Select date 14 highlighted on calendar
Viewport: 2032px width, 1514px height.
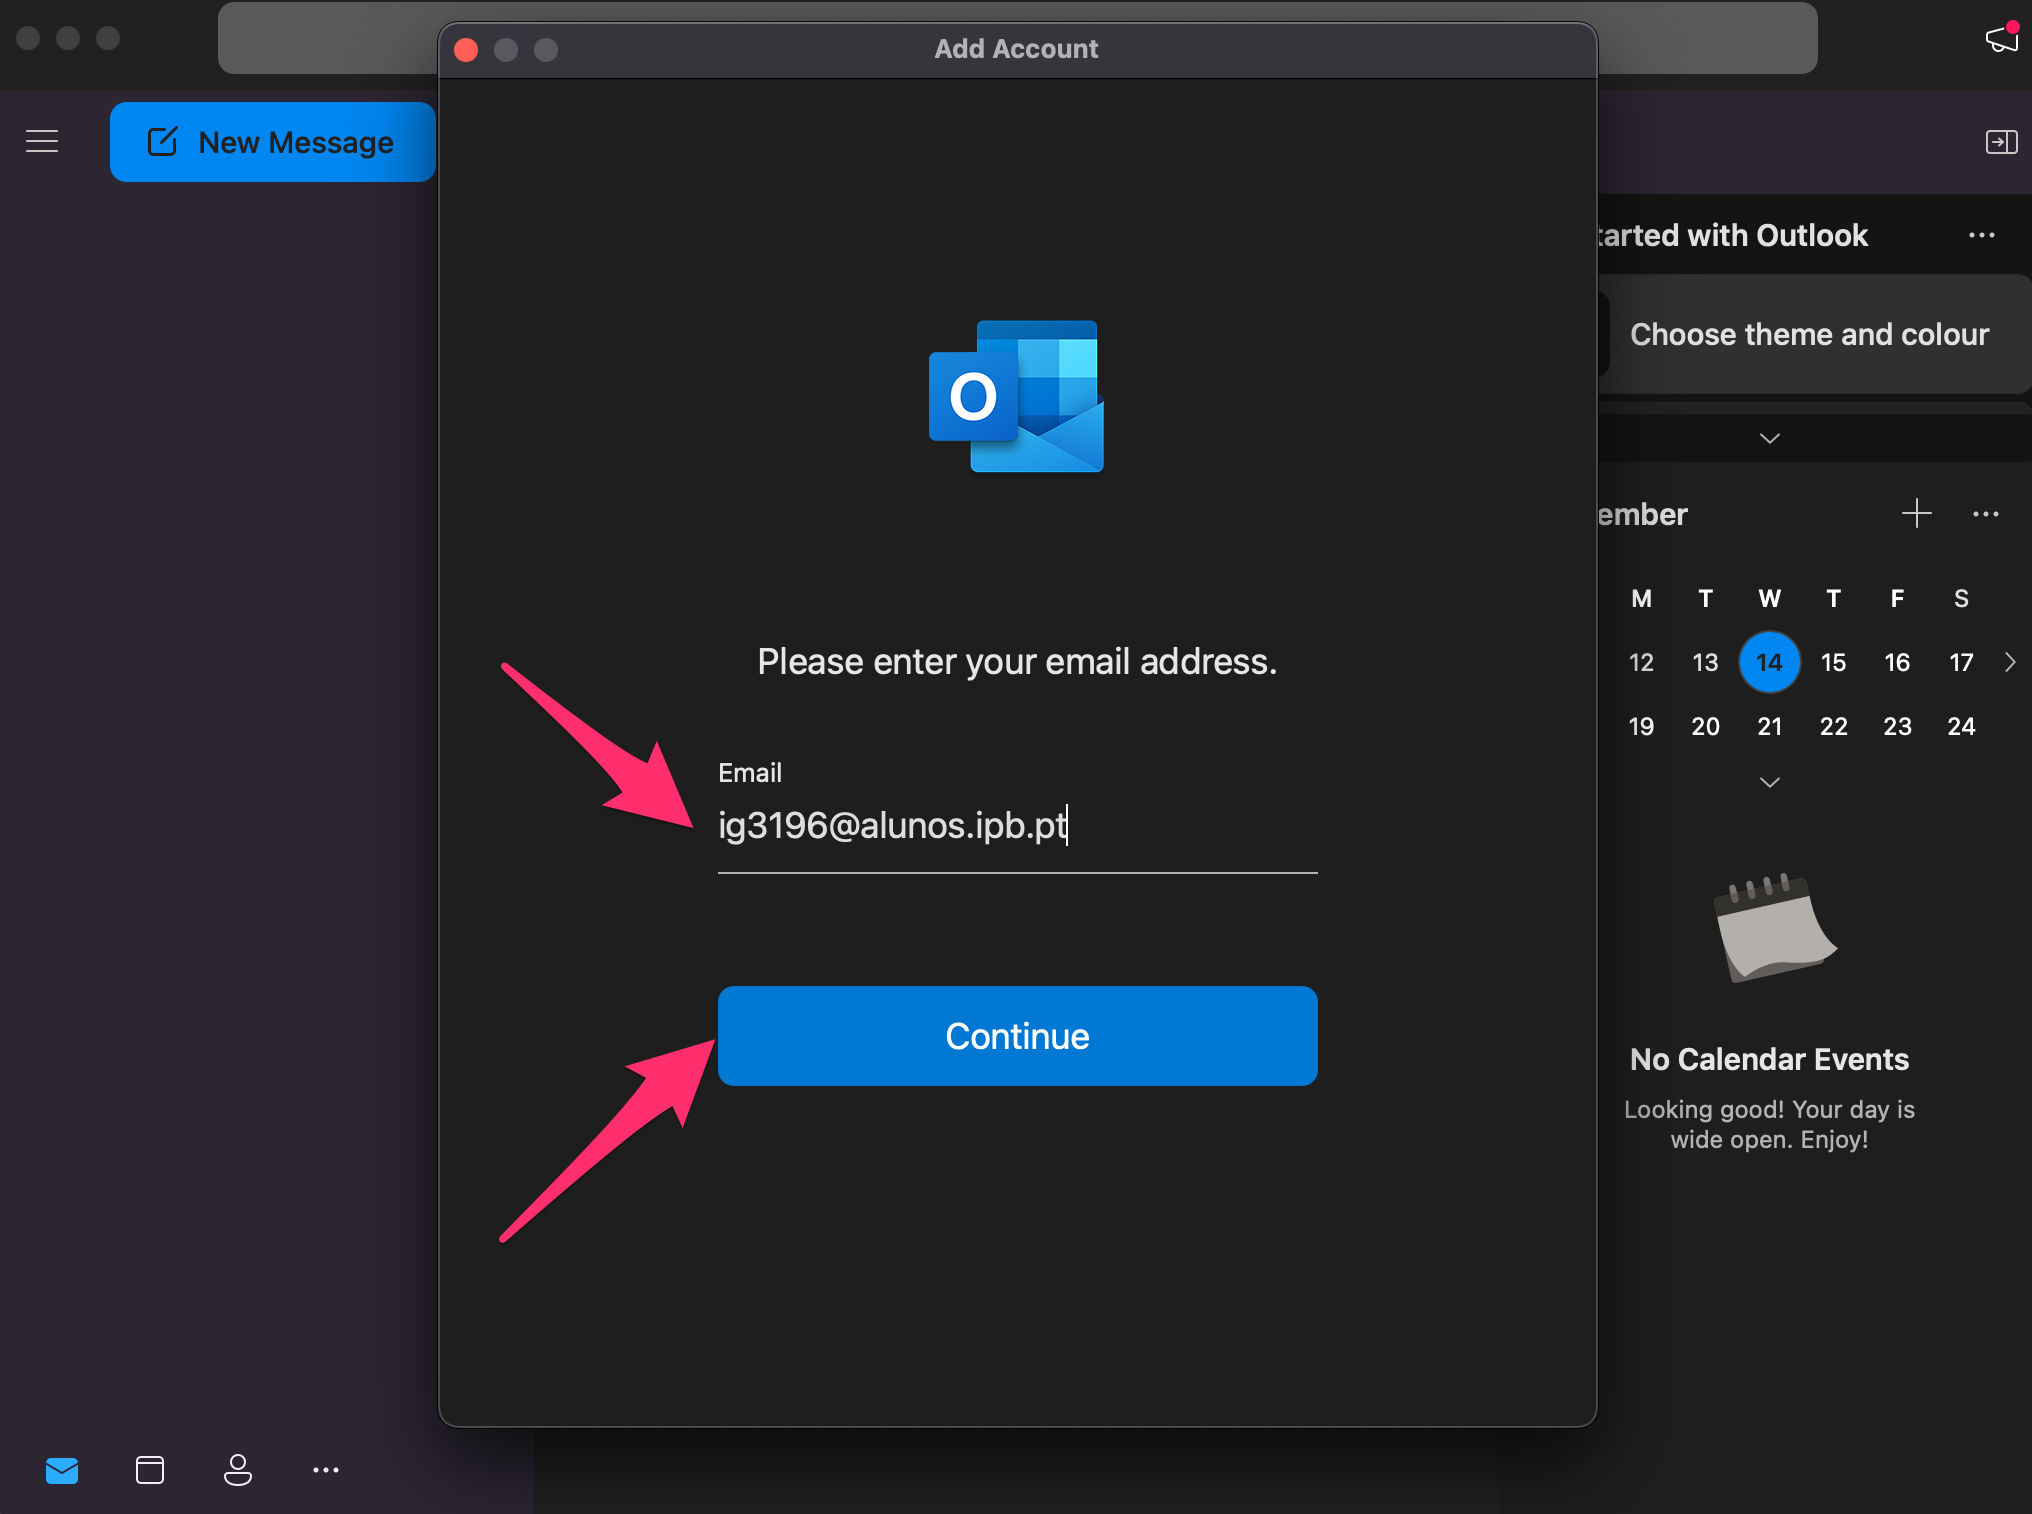point(1768,662)
